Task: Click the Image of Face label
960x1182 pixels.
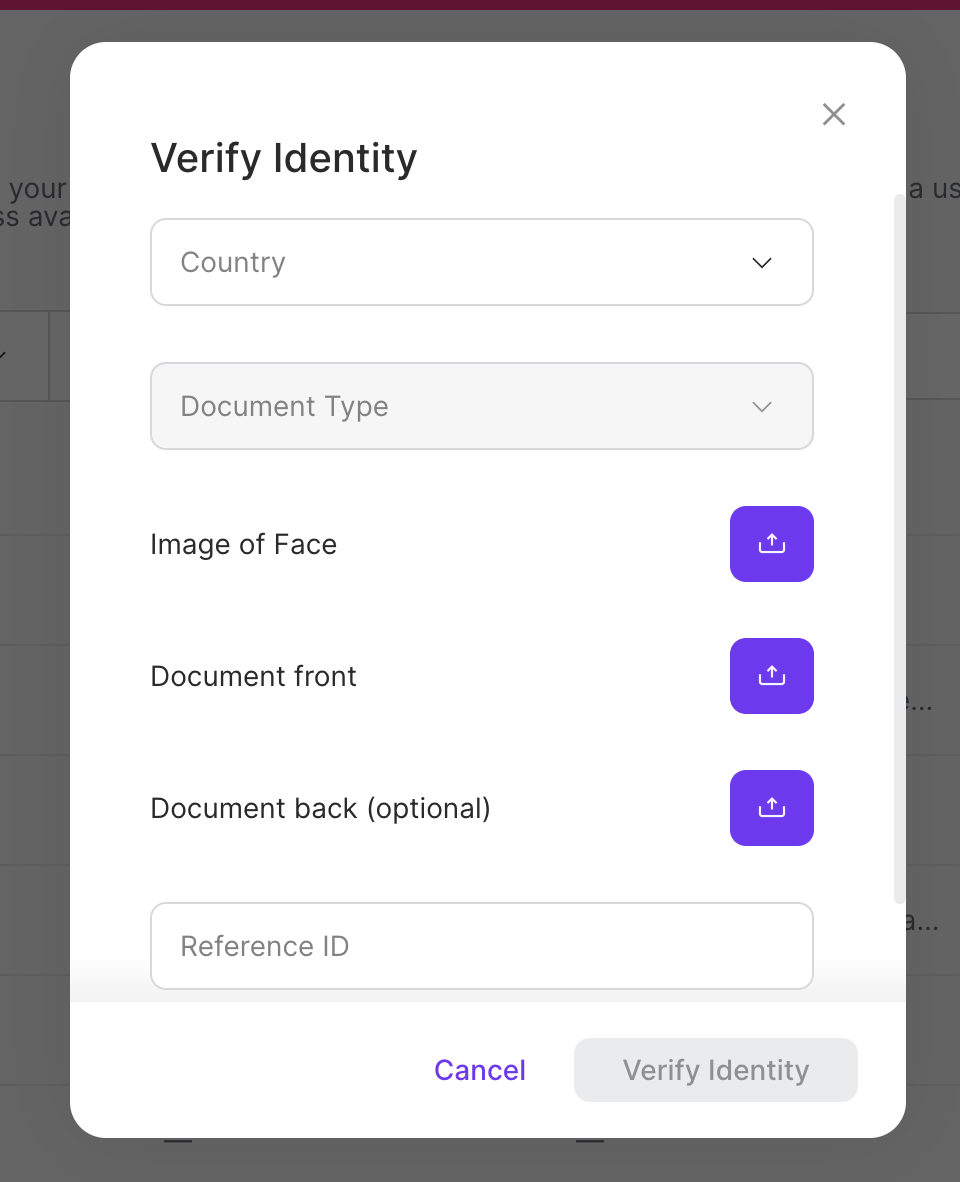Action: click(x=243, y=544)
